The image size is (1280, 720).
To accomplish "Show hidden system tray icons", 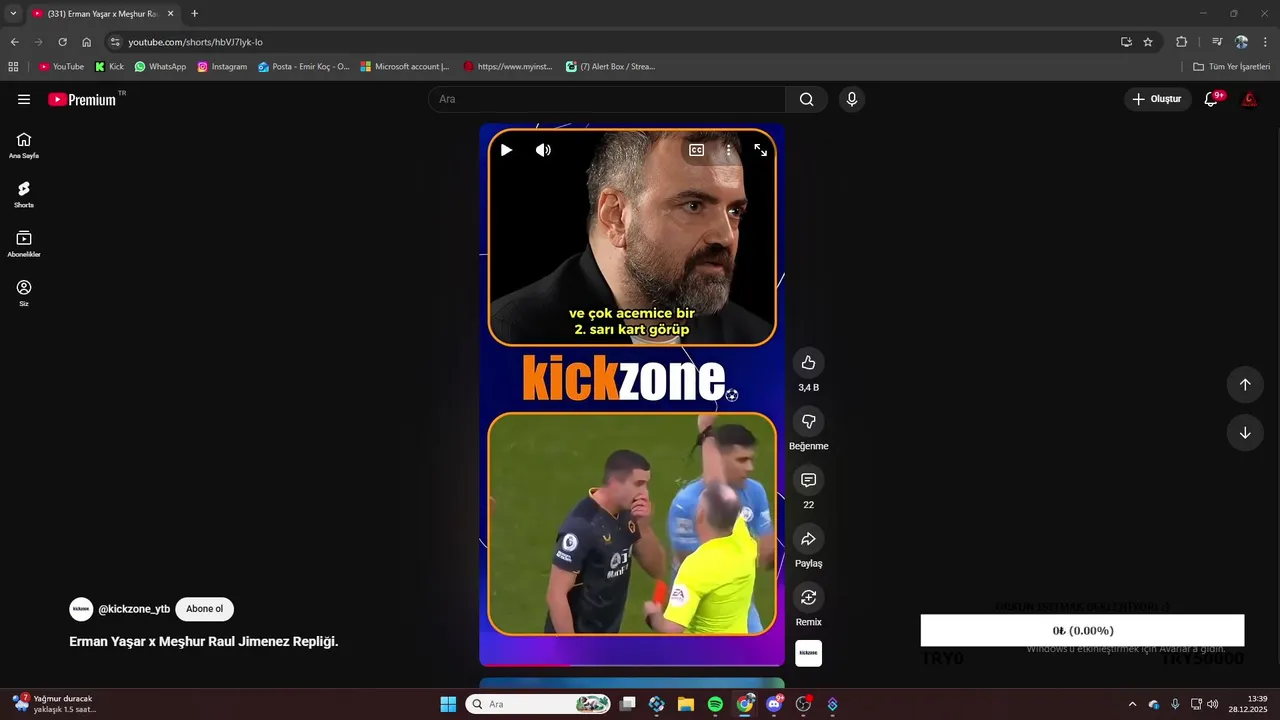I will click(1132, 704).
